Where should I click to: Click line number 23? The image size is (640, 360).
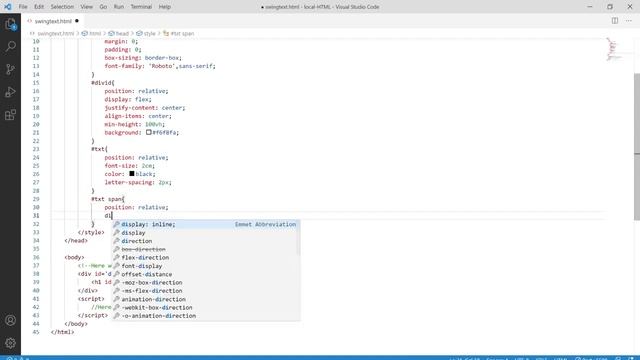[x=36, y=149]
